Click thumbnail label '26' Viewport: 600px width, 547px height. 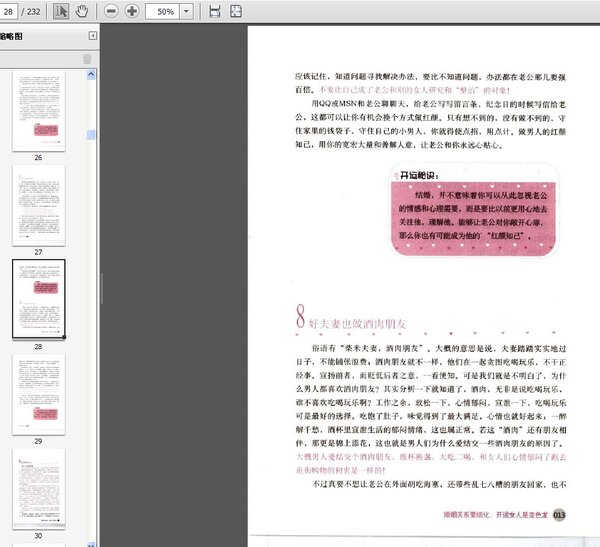pos(38,157)
